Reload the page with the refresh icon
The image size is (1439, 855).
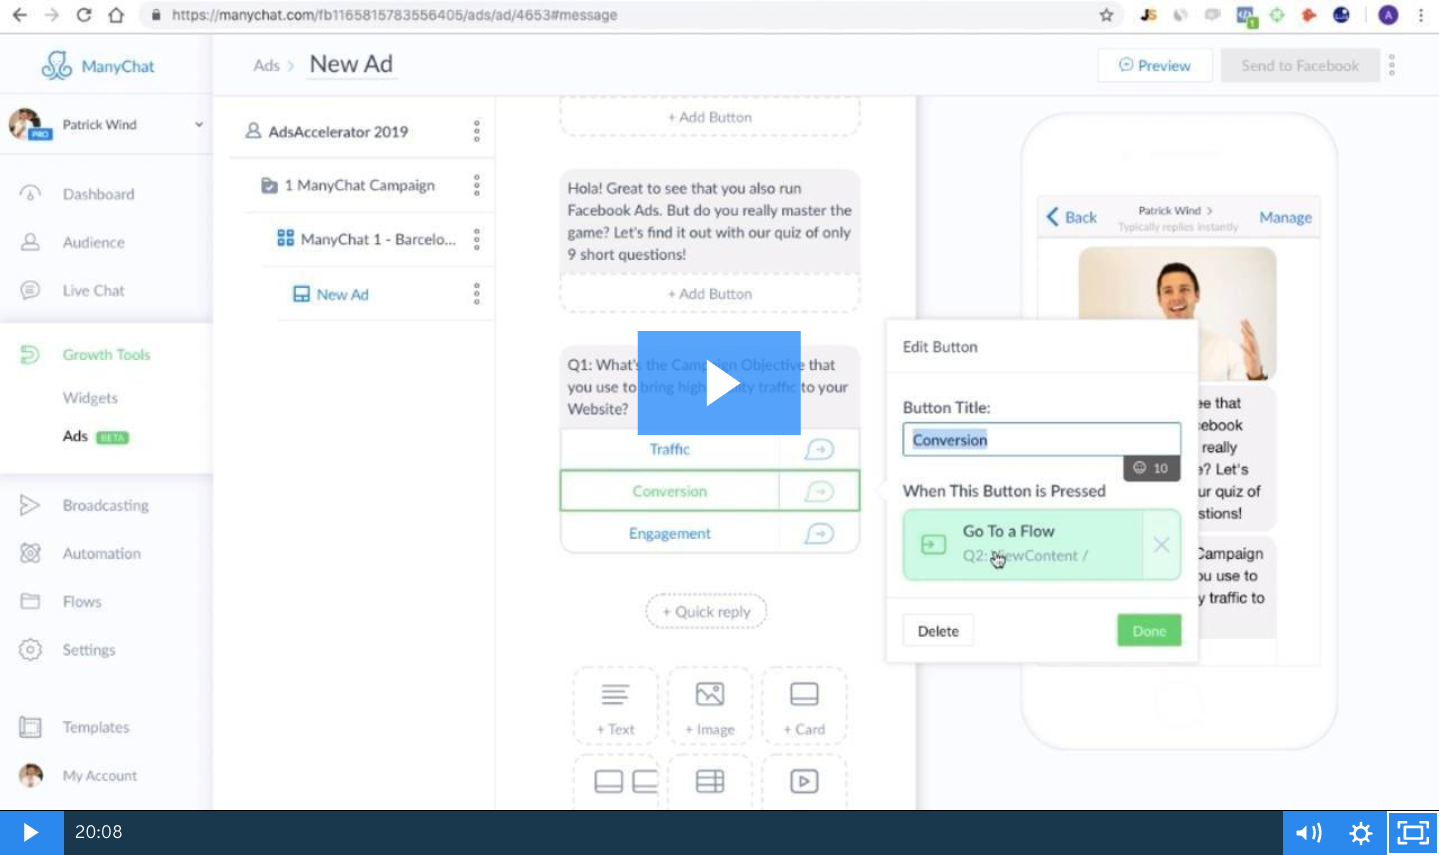click(84, 15)
